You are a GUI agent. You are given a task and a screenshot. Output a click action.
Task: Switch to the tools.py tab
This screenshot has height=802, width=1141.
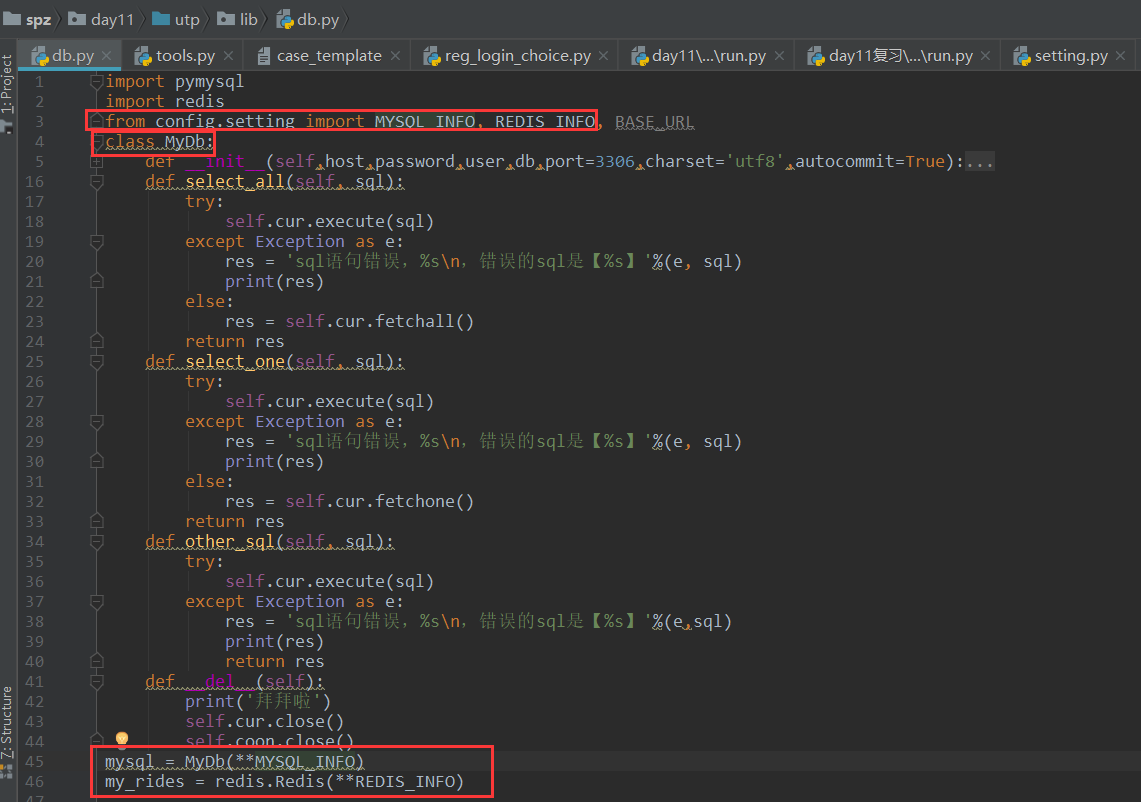pyautogui.click(x=185, y=56)
